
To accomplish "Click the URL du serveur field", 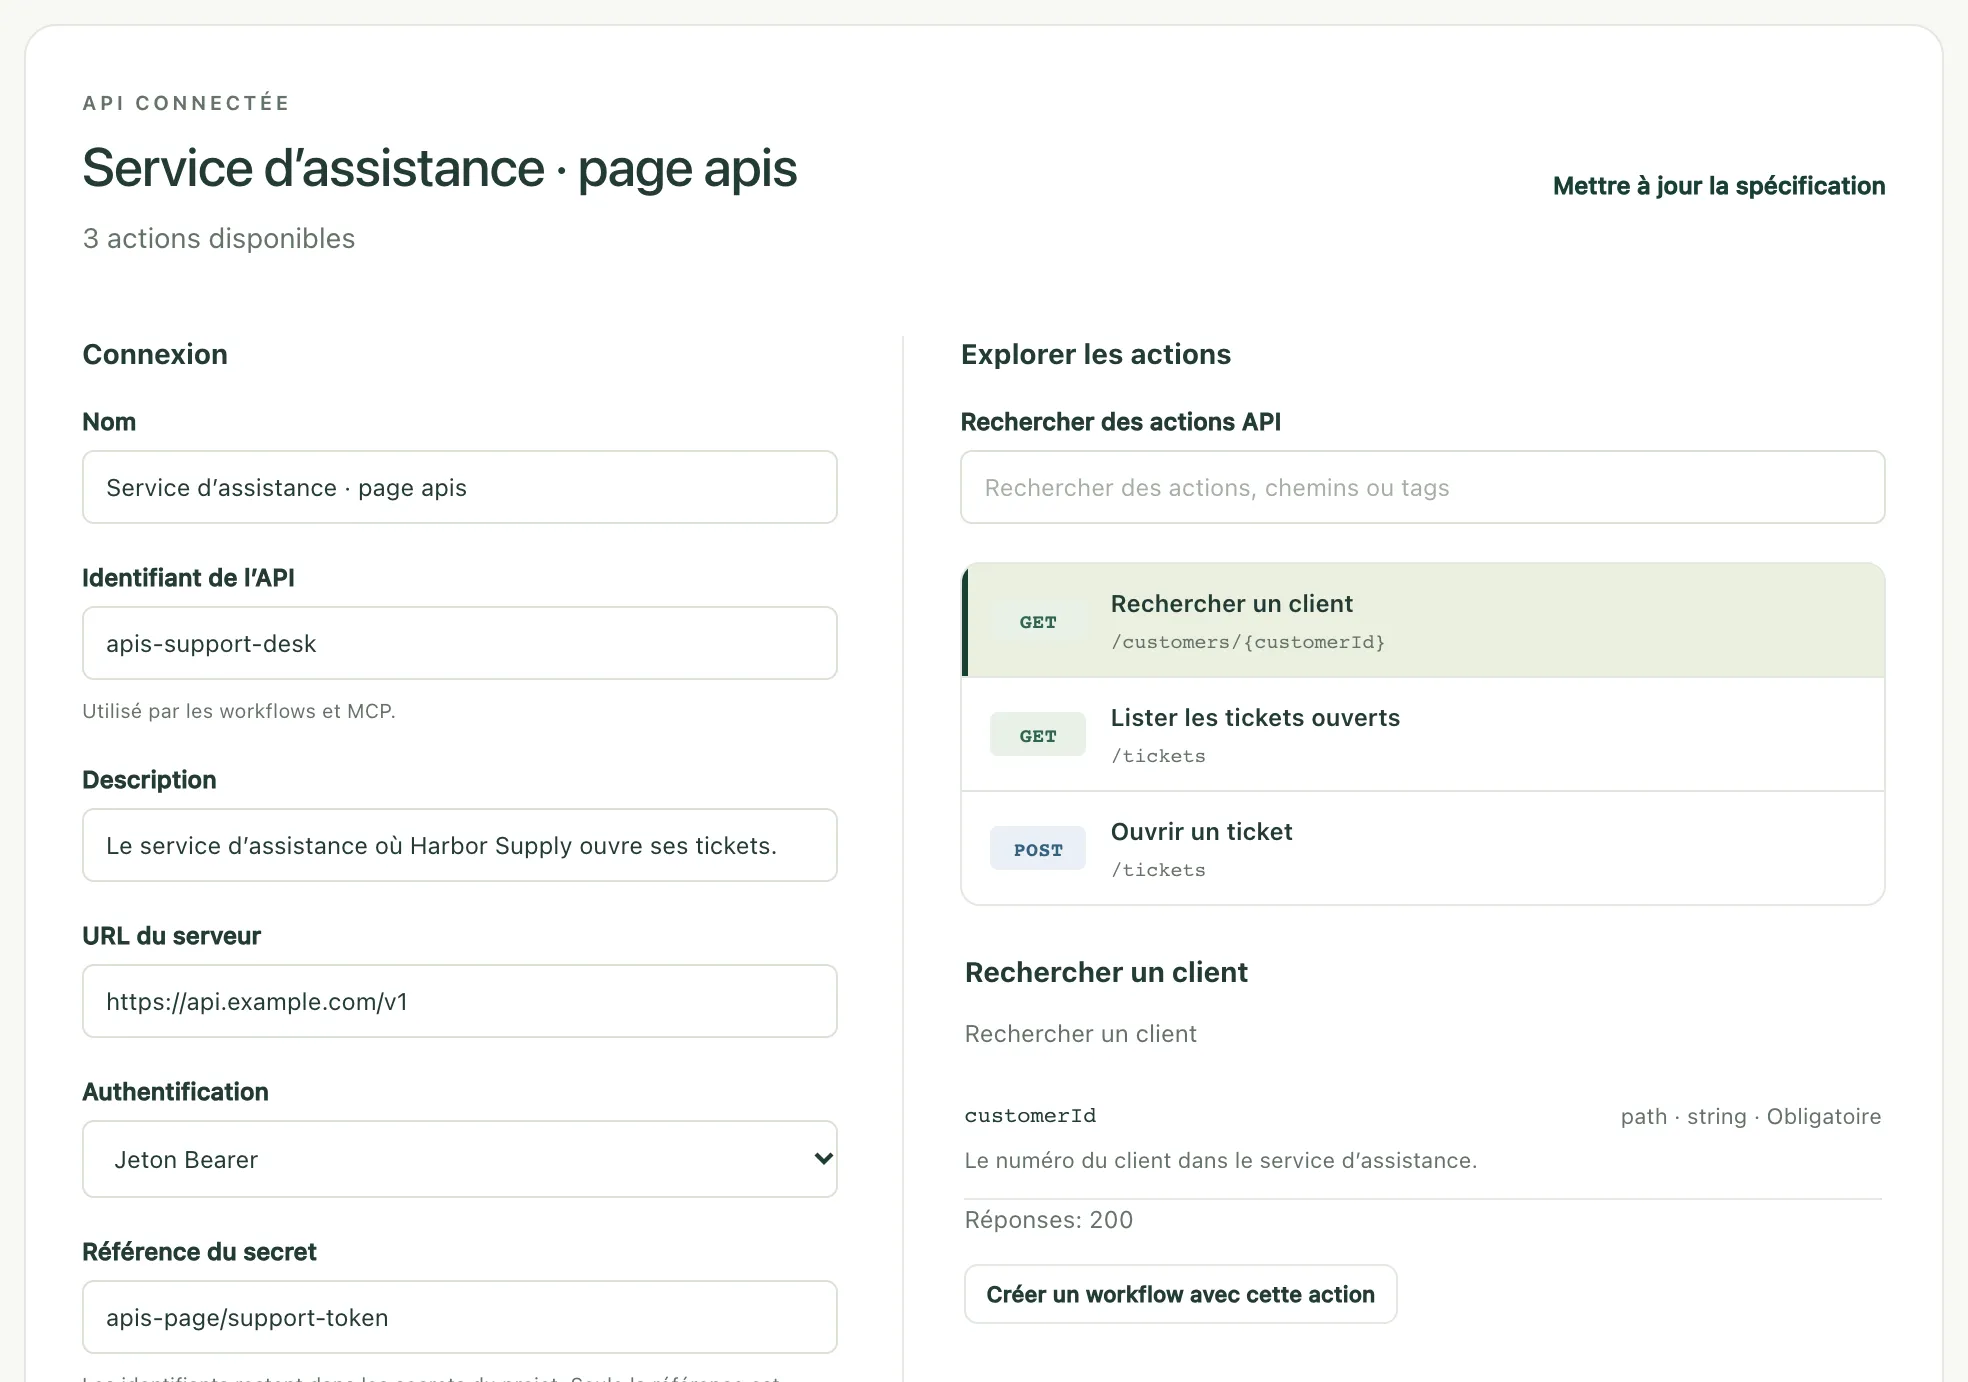I will tap(459, 1001).
